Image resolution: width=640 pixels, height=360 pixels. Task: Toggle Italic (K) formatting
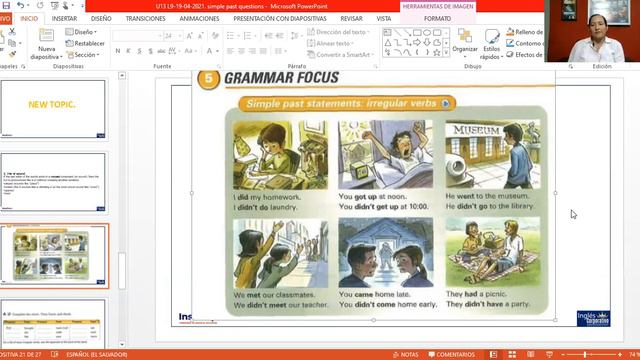[x=128, y=51]
